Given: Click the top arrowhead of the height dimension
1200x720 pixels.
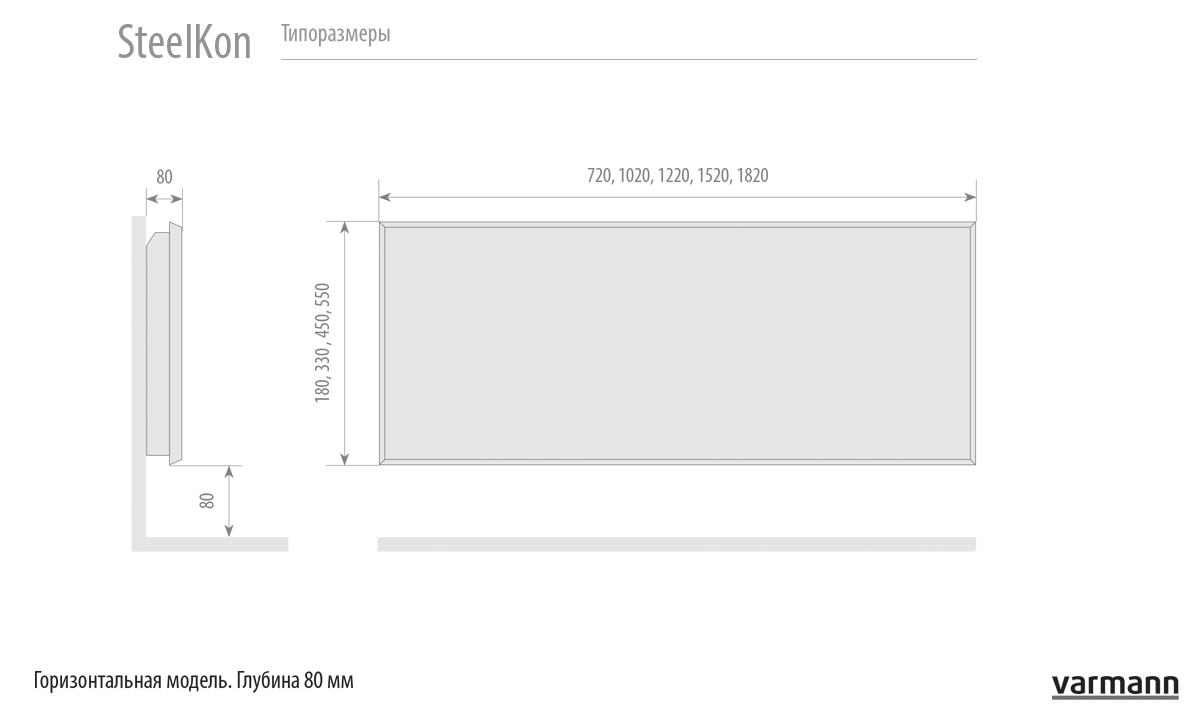Looking at the screenshot, I should pos(345,228).
